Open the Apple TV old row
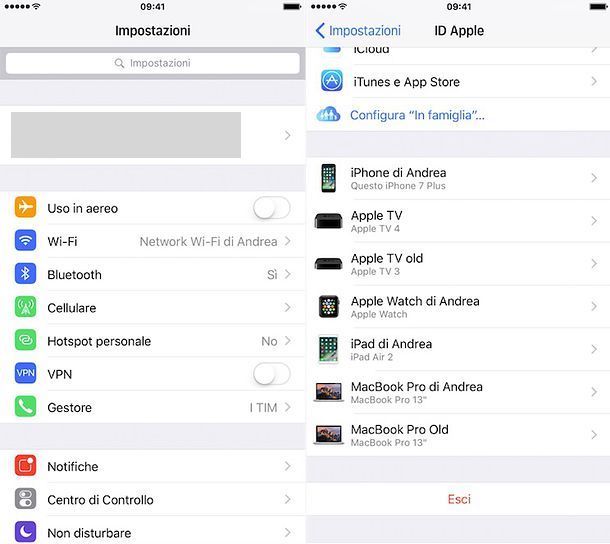 click(x=458, y=264)
